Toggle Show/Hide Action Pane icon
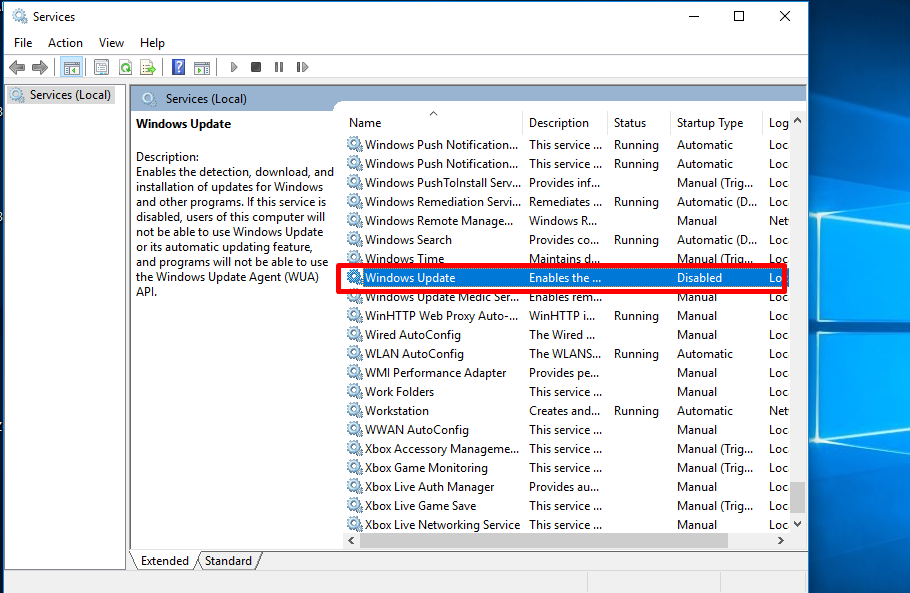This screenshot has width=910, height=593. pyautogui.click(x=202, y=67)
